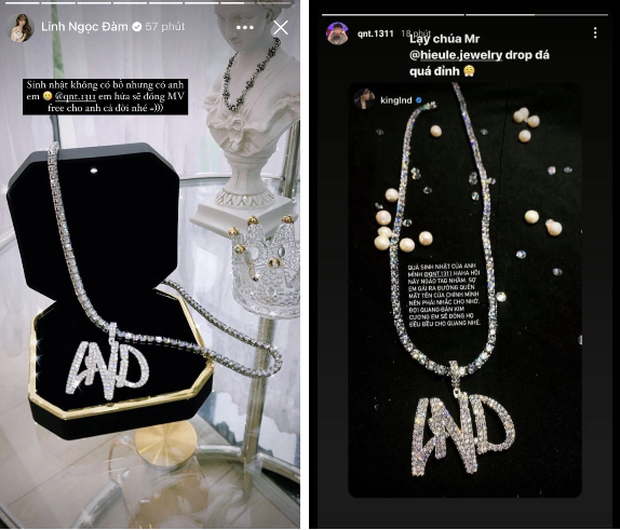The width and height of the screenshot is (620, 530).
Task: Open the three-dot story options menu
Action: (x=245, y=27)
